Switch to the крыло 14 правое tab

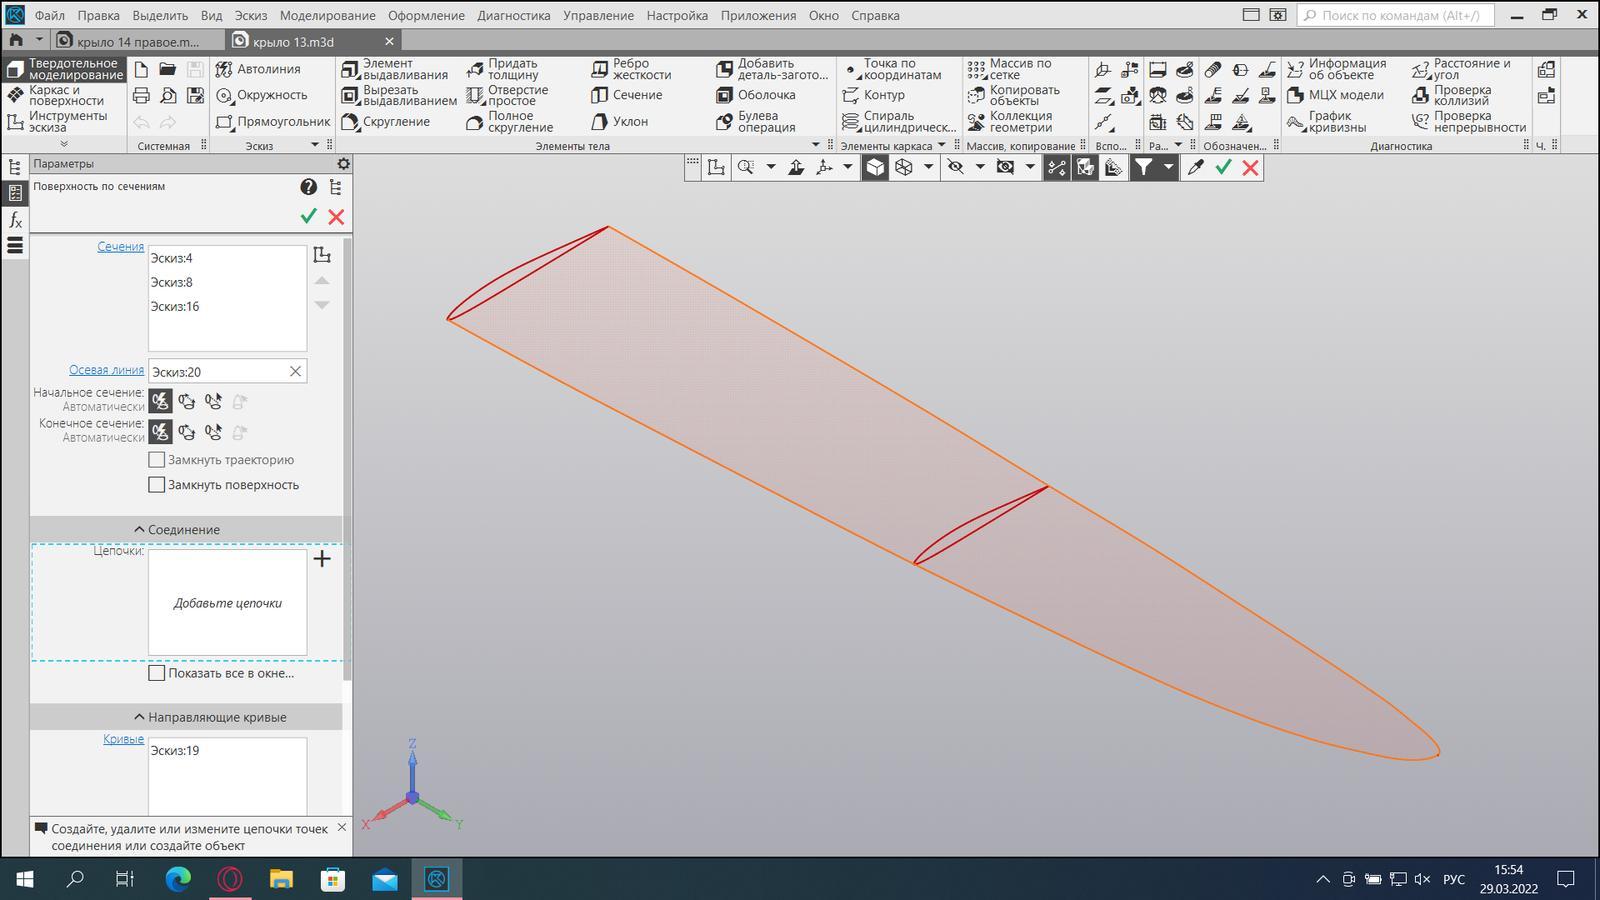coord(138,41)
